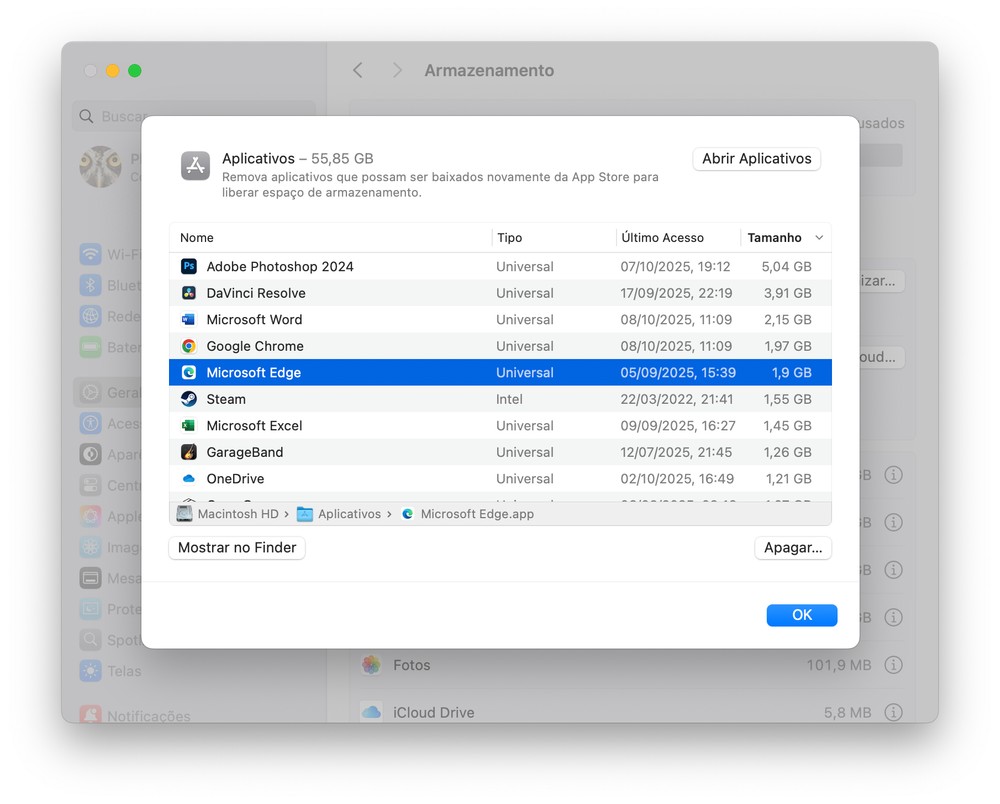
Task: Sort apps by Último Acesso column
Action: coord(662,238)
